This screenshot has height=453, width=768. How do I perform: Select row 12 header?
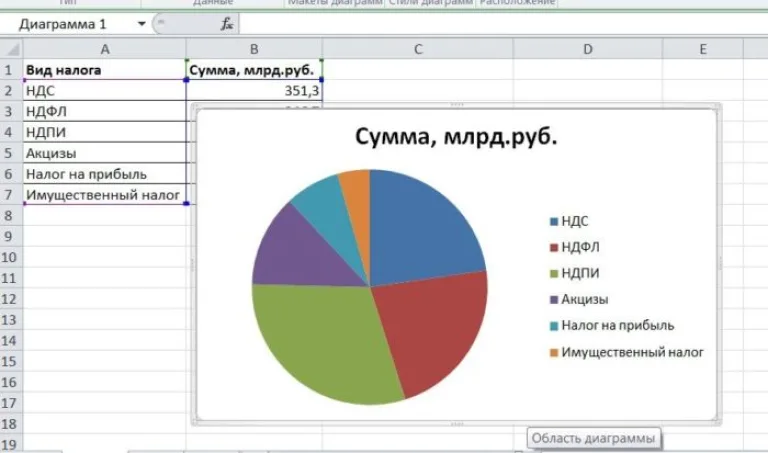[9, 299]
